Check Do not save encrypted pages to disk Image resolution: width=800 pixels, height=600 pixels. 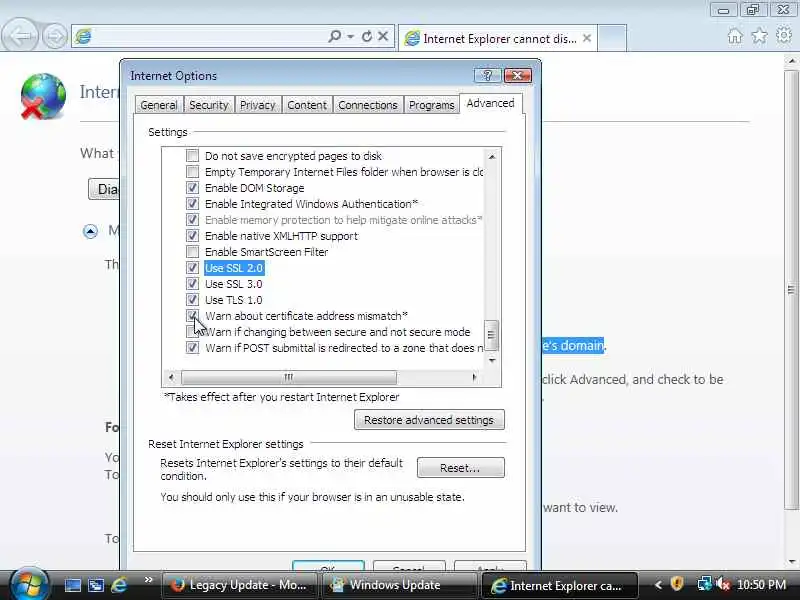pos(192,156)
